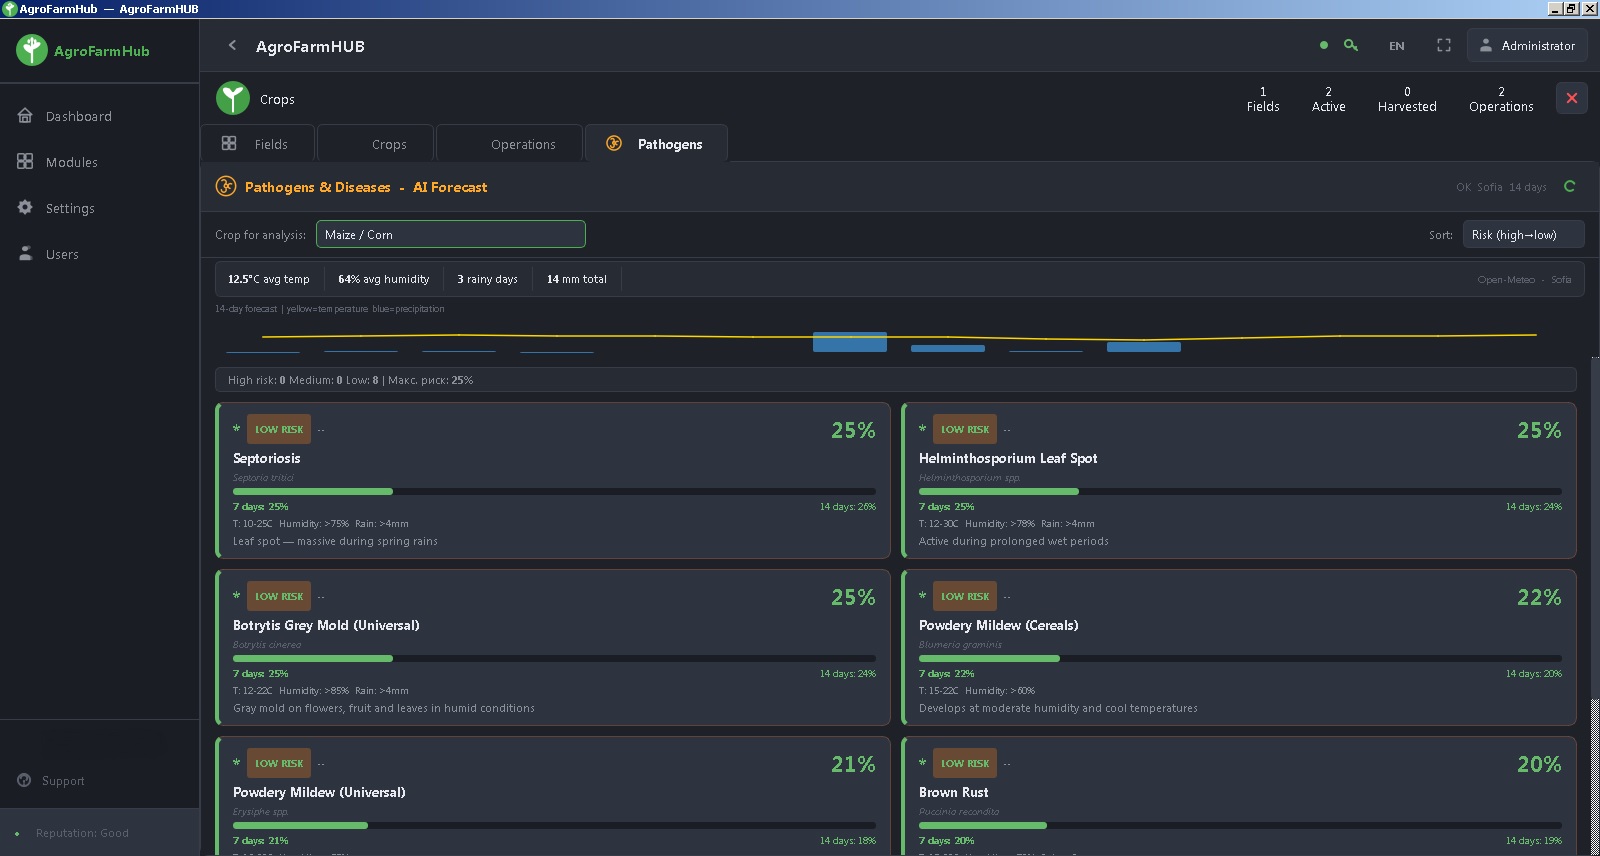Click the Botrytis Grey Mold (Universal) title
This screenshot has width=1600, height=856.
326,625
